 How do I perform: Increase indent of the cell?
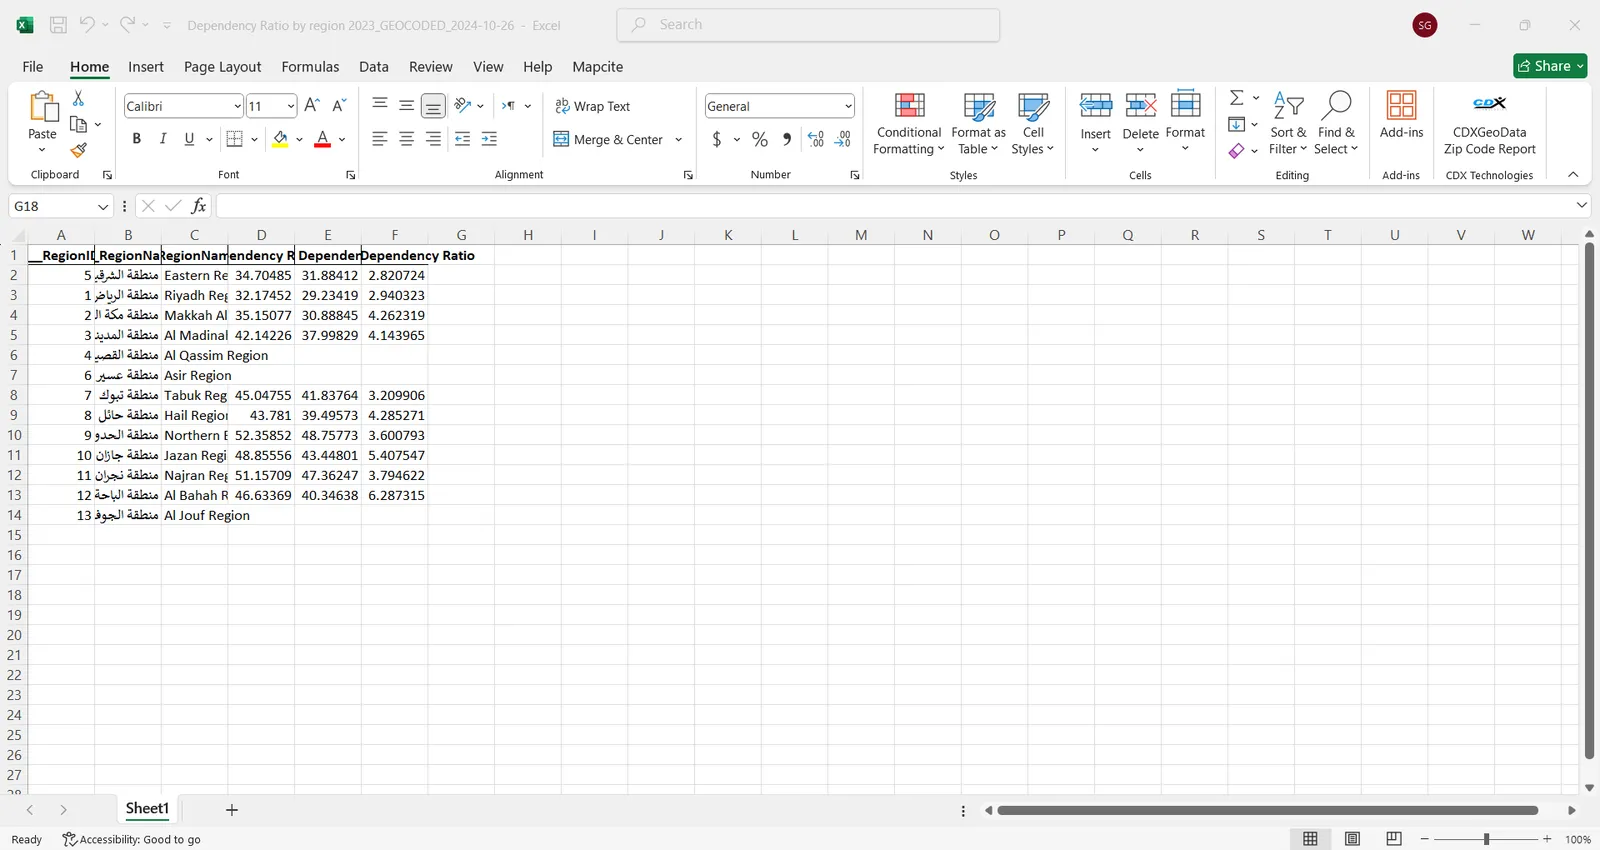pos(489,139)
